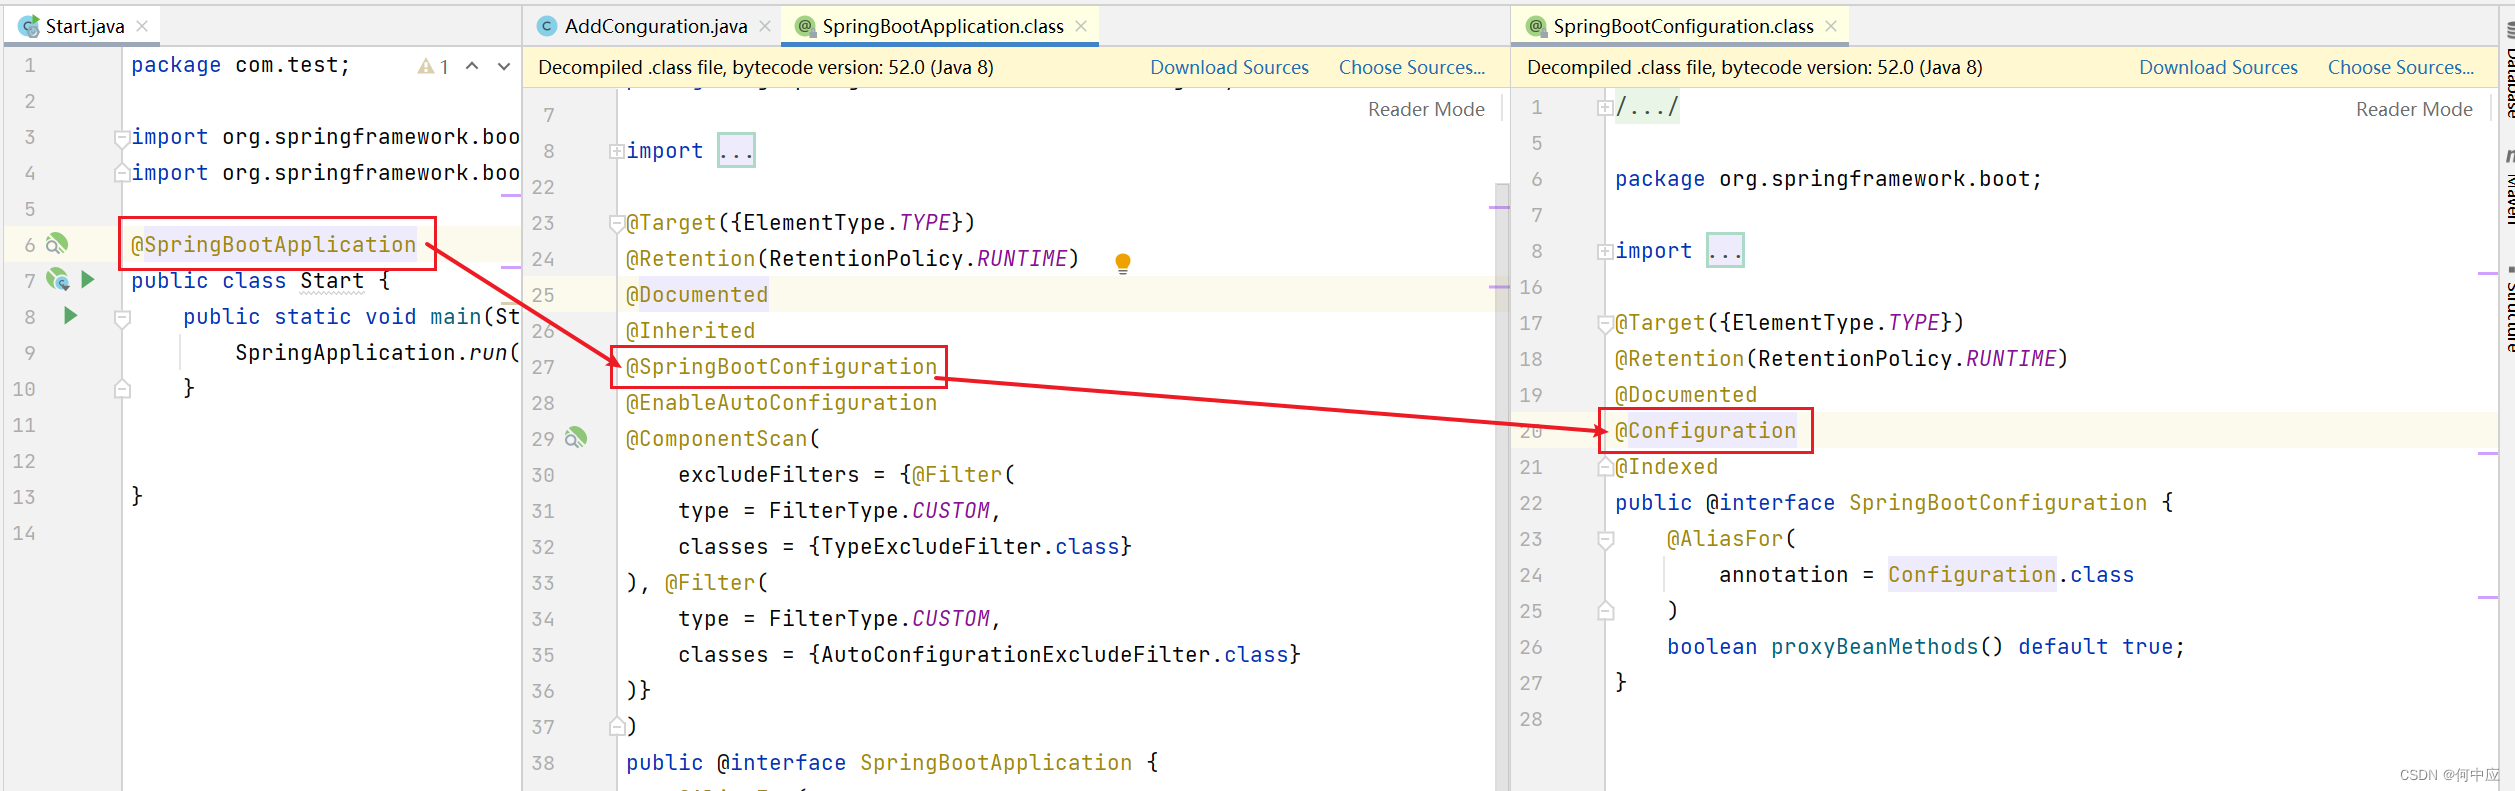Collapse the annotation block at line 23

coord(617,223)
